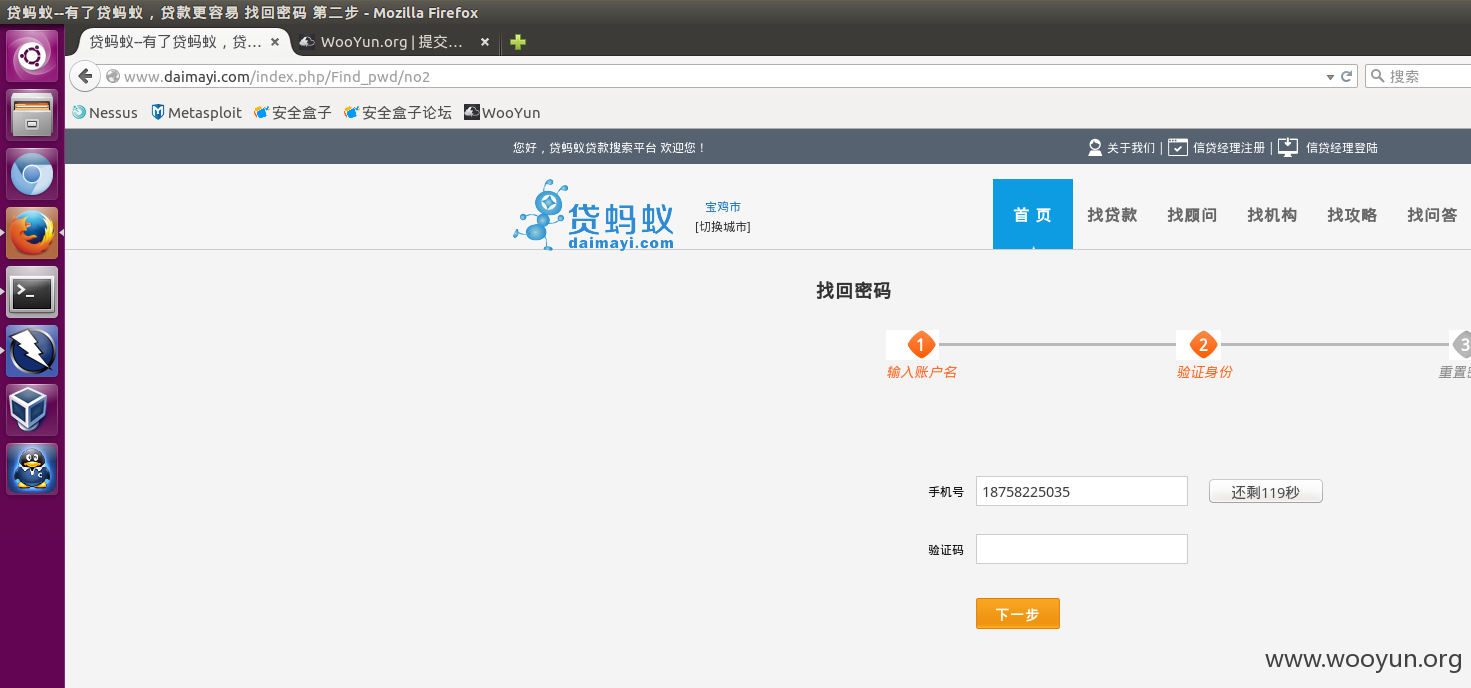Open URL bar history dropdown arrow
The height and width of the screenshot is (688, 1471).
tap(1330, 77)
